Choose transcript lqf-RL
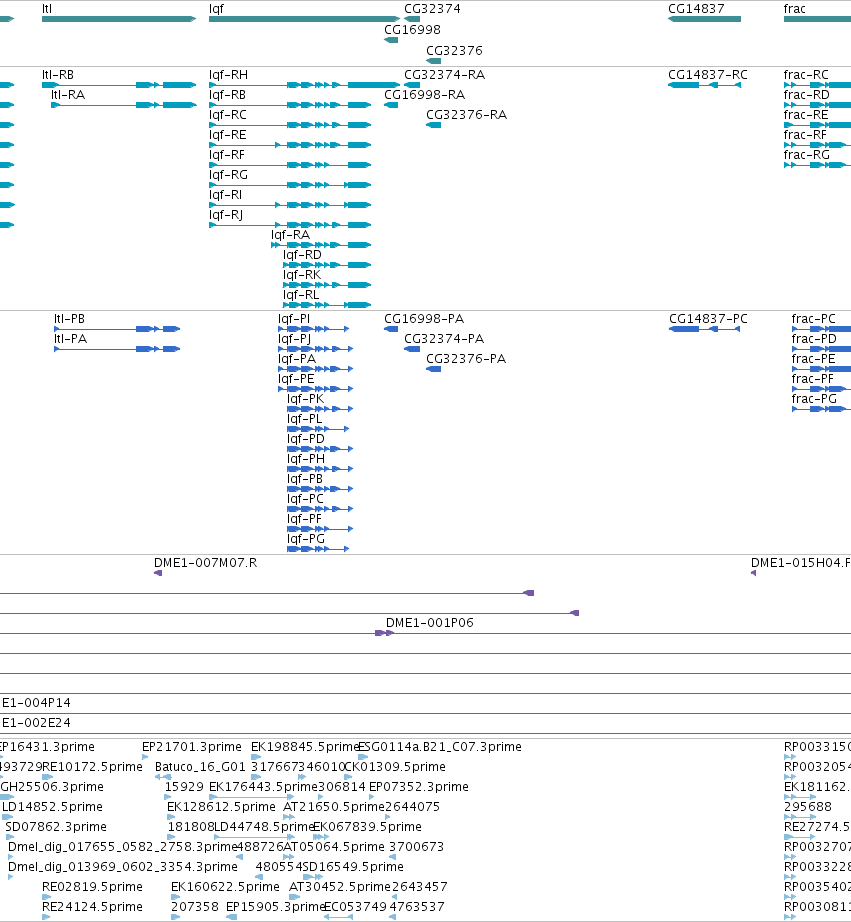 click(x=301, y=295)
